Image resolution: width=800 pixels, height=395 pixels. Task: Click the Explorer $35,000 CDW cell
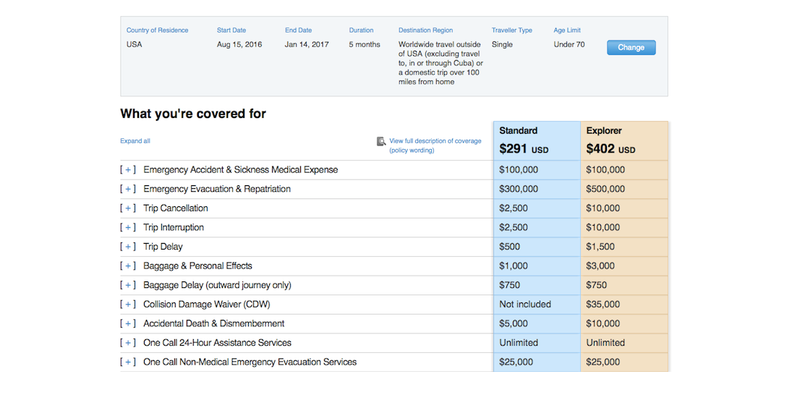pos(624,304)
